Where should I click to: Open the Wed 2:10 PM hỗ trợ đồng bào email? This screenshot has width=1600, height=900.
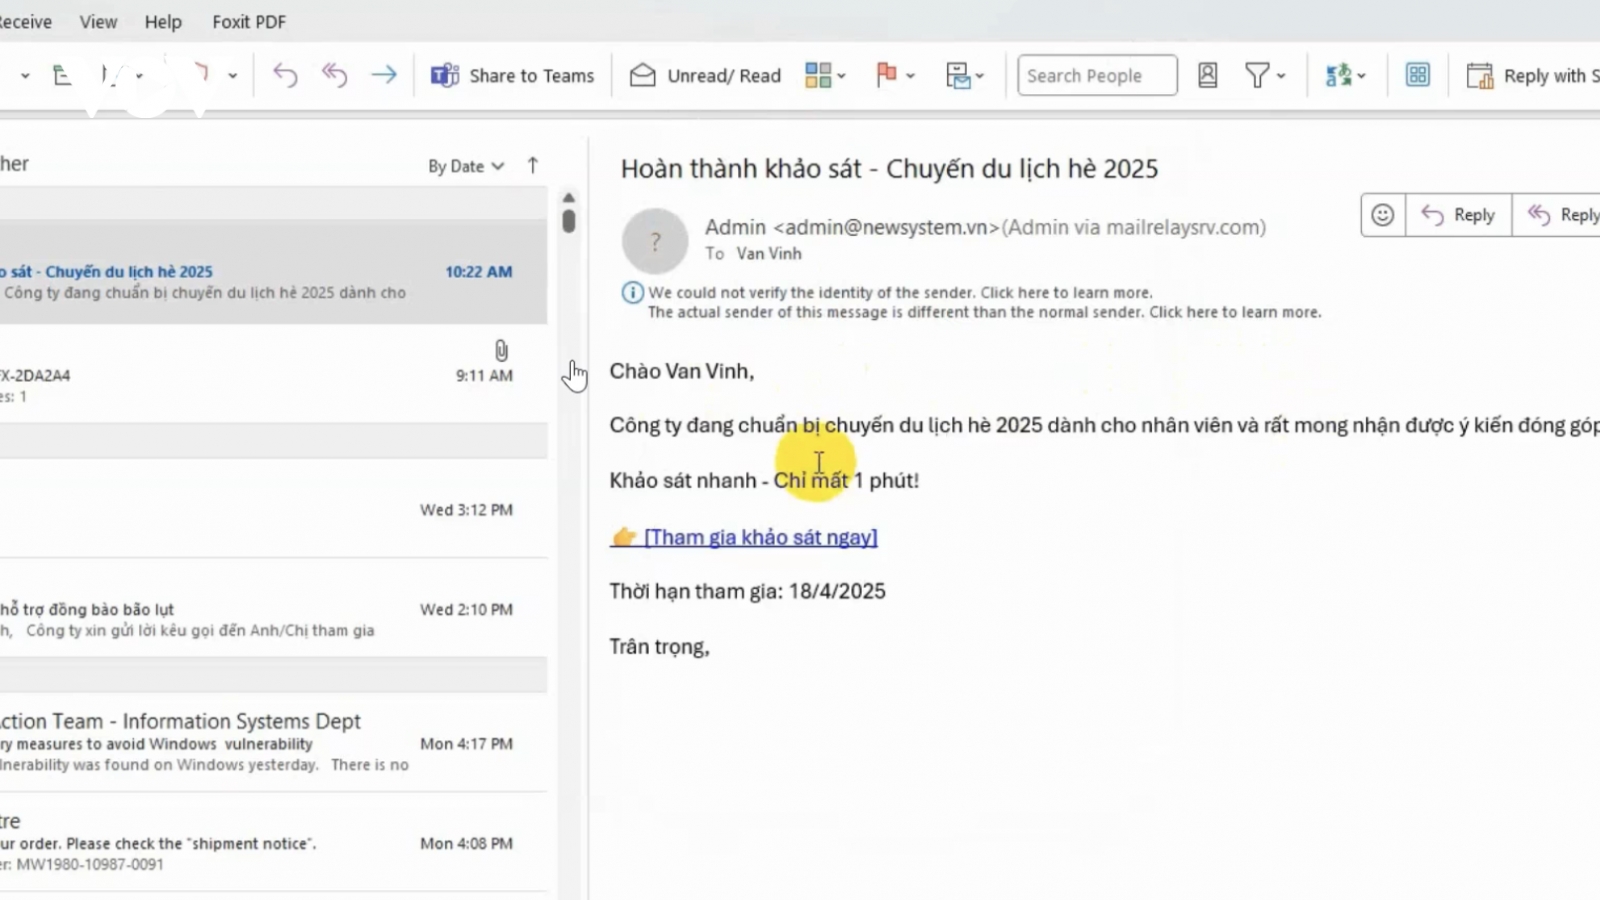click(x=273, y=609)
